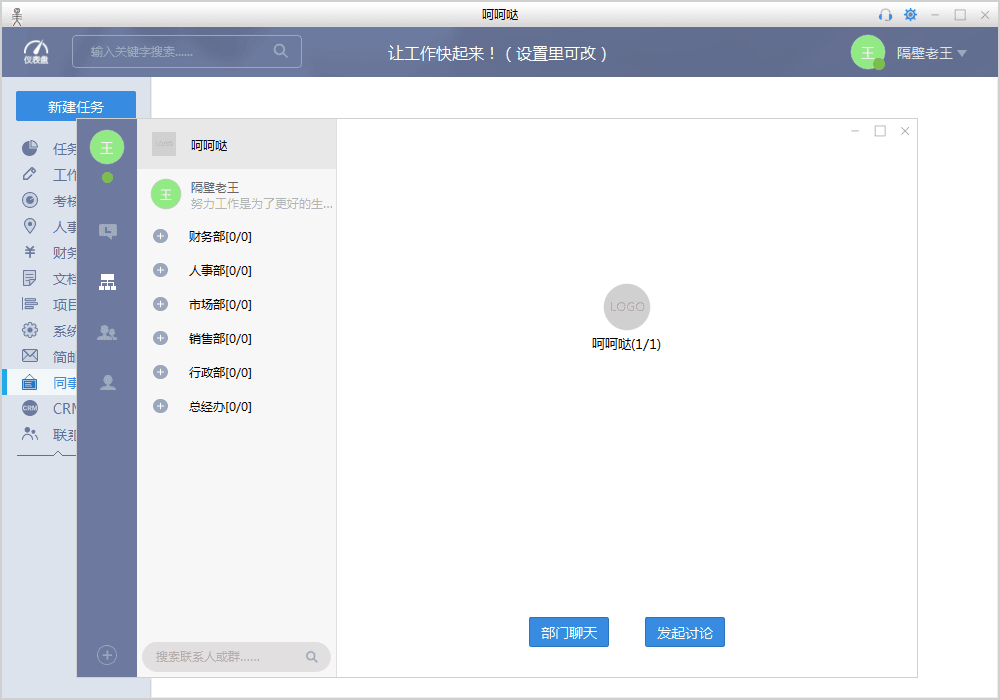This screenshot has width=1000, height=700.
Task: Select contact 隔壁老王 in list
Action: 237,194
